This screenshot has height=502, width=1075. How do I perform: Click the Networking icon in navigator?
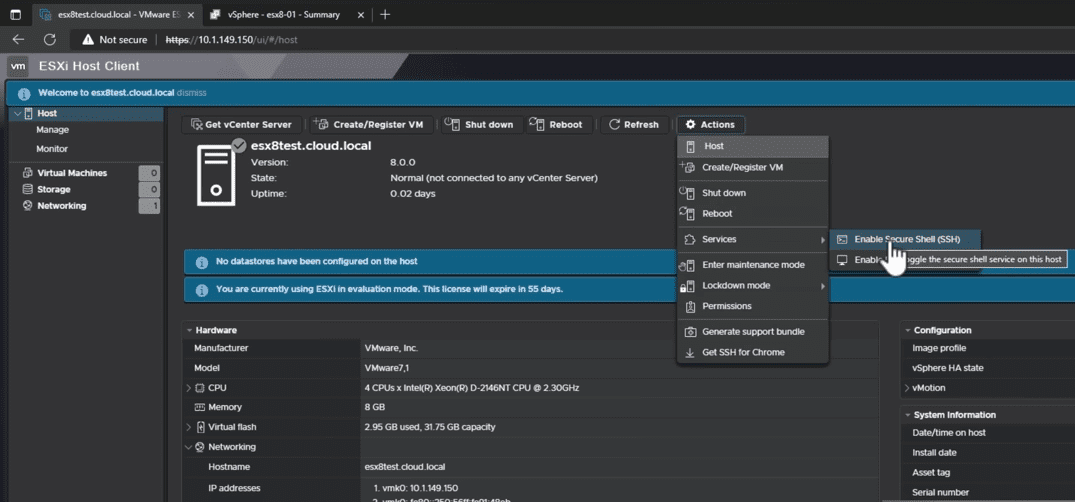point(27,206)
